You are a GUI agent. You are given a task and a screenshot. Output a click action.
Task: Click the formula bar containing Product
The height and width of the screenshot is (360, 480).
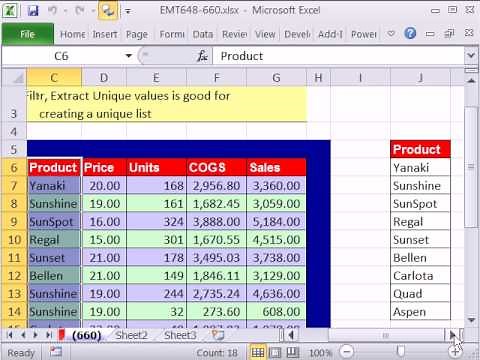click(x=338, y=56)
